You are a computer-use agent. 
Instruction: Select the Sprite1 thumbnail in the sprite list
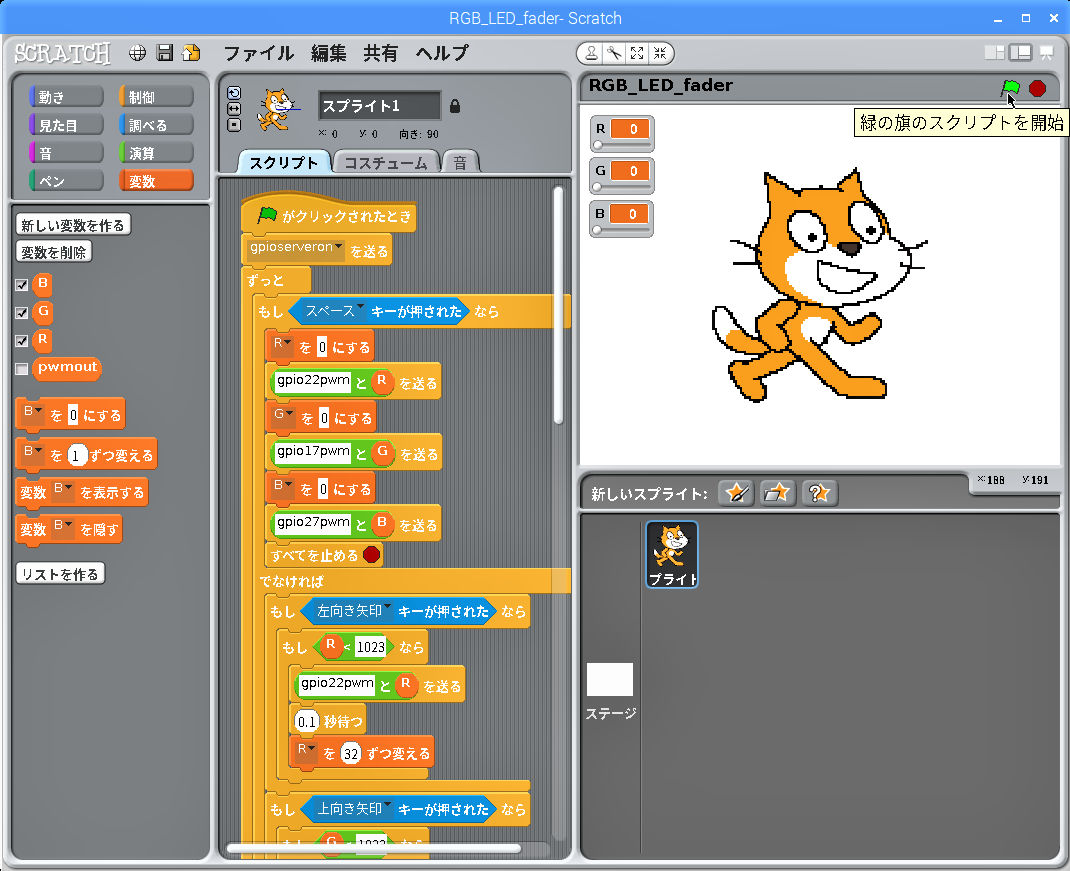[672, 554]
